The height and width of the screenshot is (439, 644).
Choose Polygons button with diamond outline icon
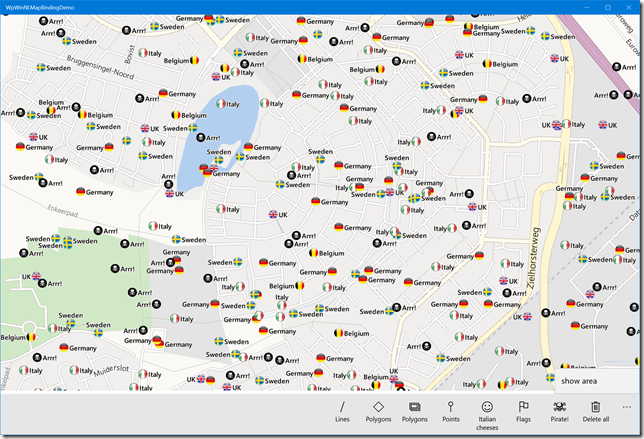coord(378,412)
